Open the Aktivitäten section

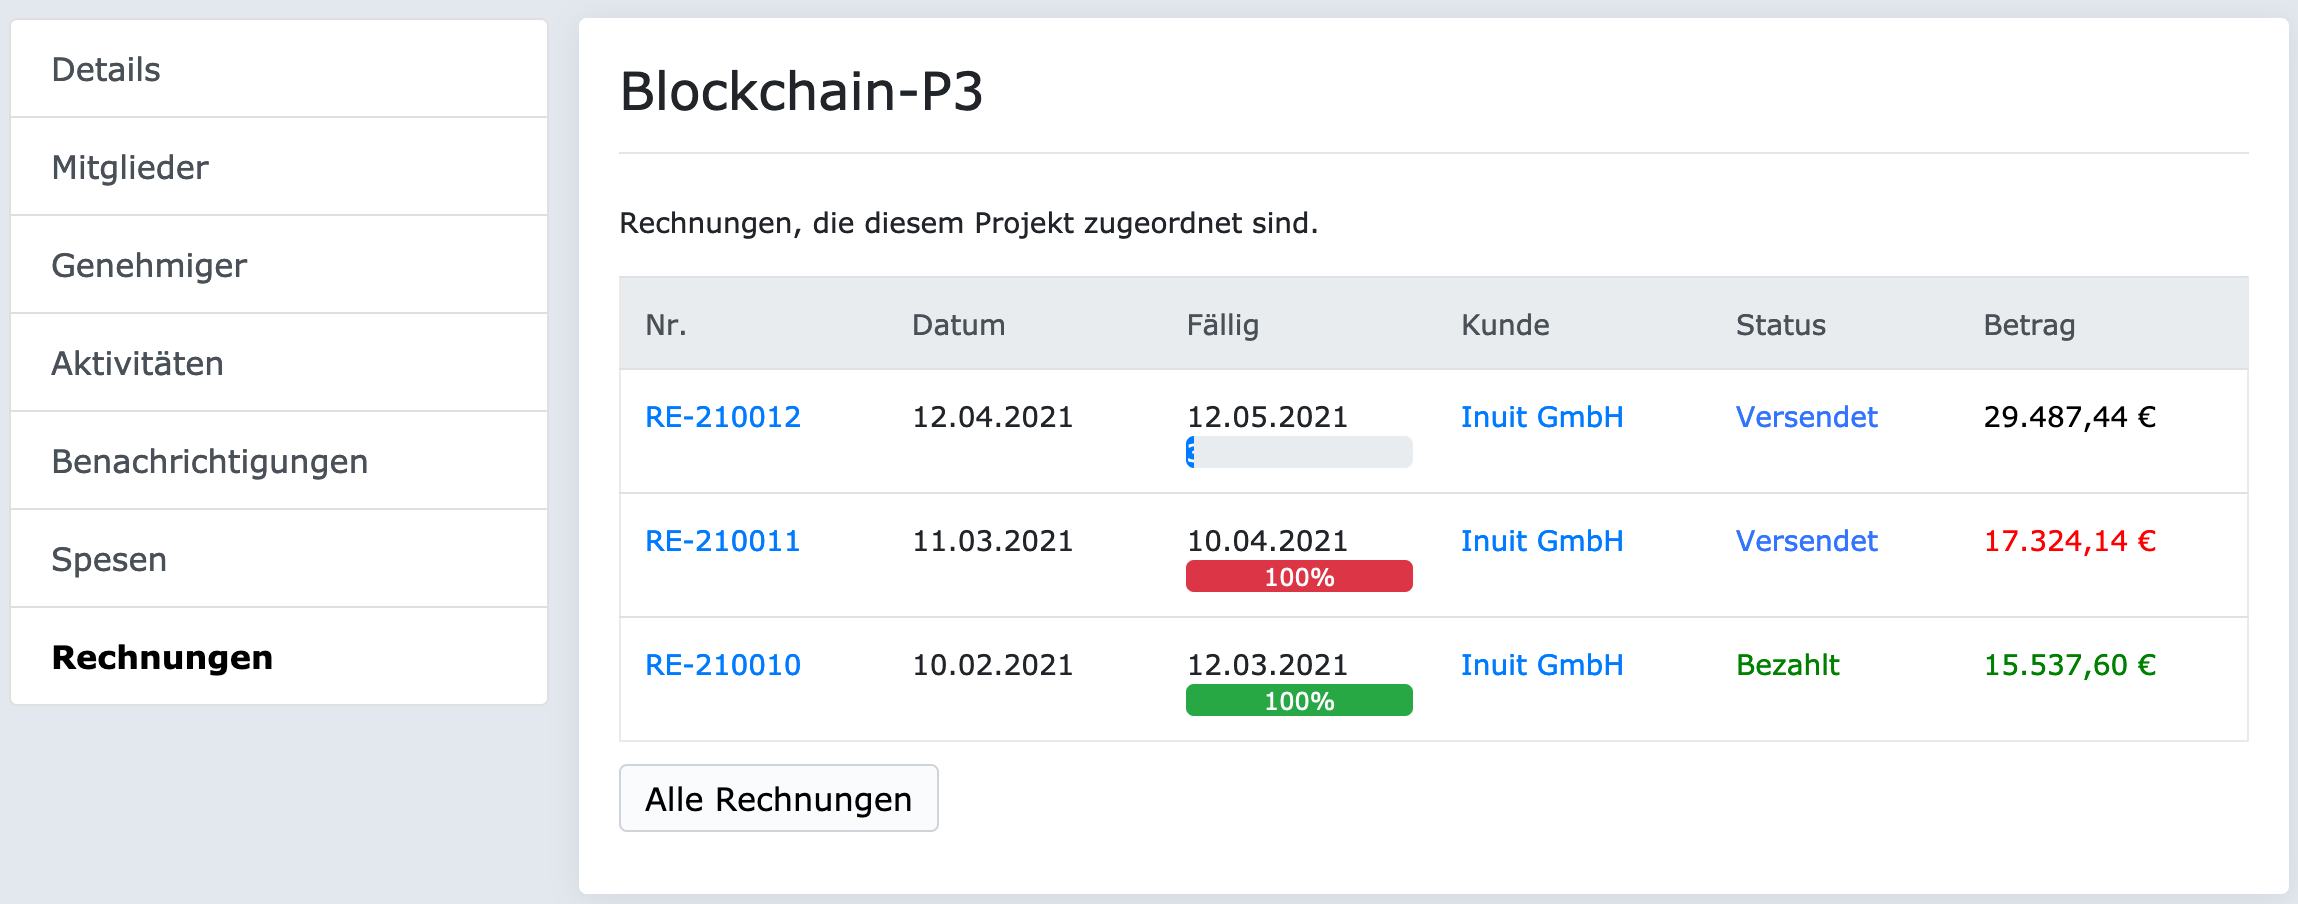tap(137, 363)
